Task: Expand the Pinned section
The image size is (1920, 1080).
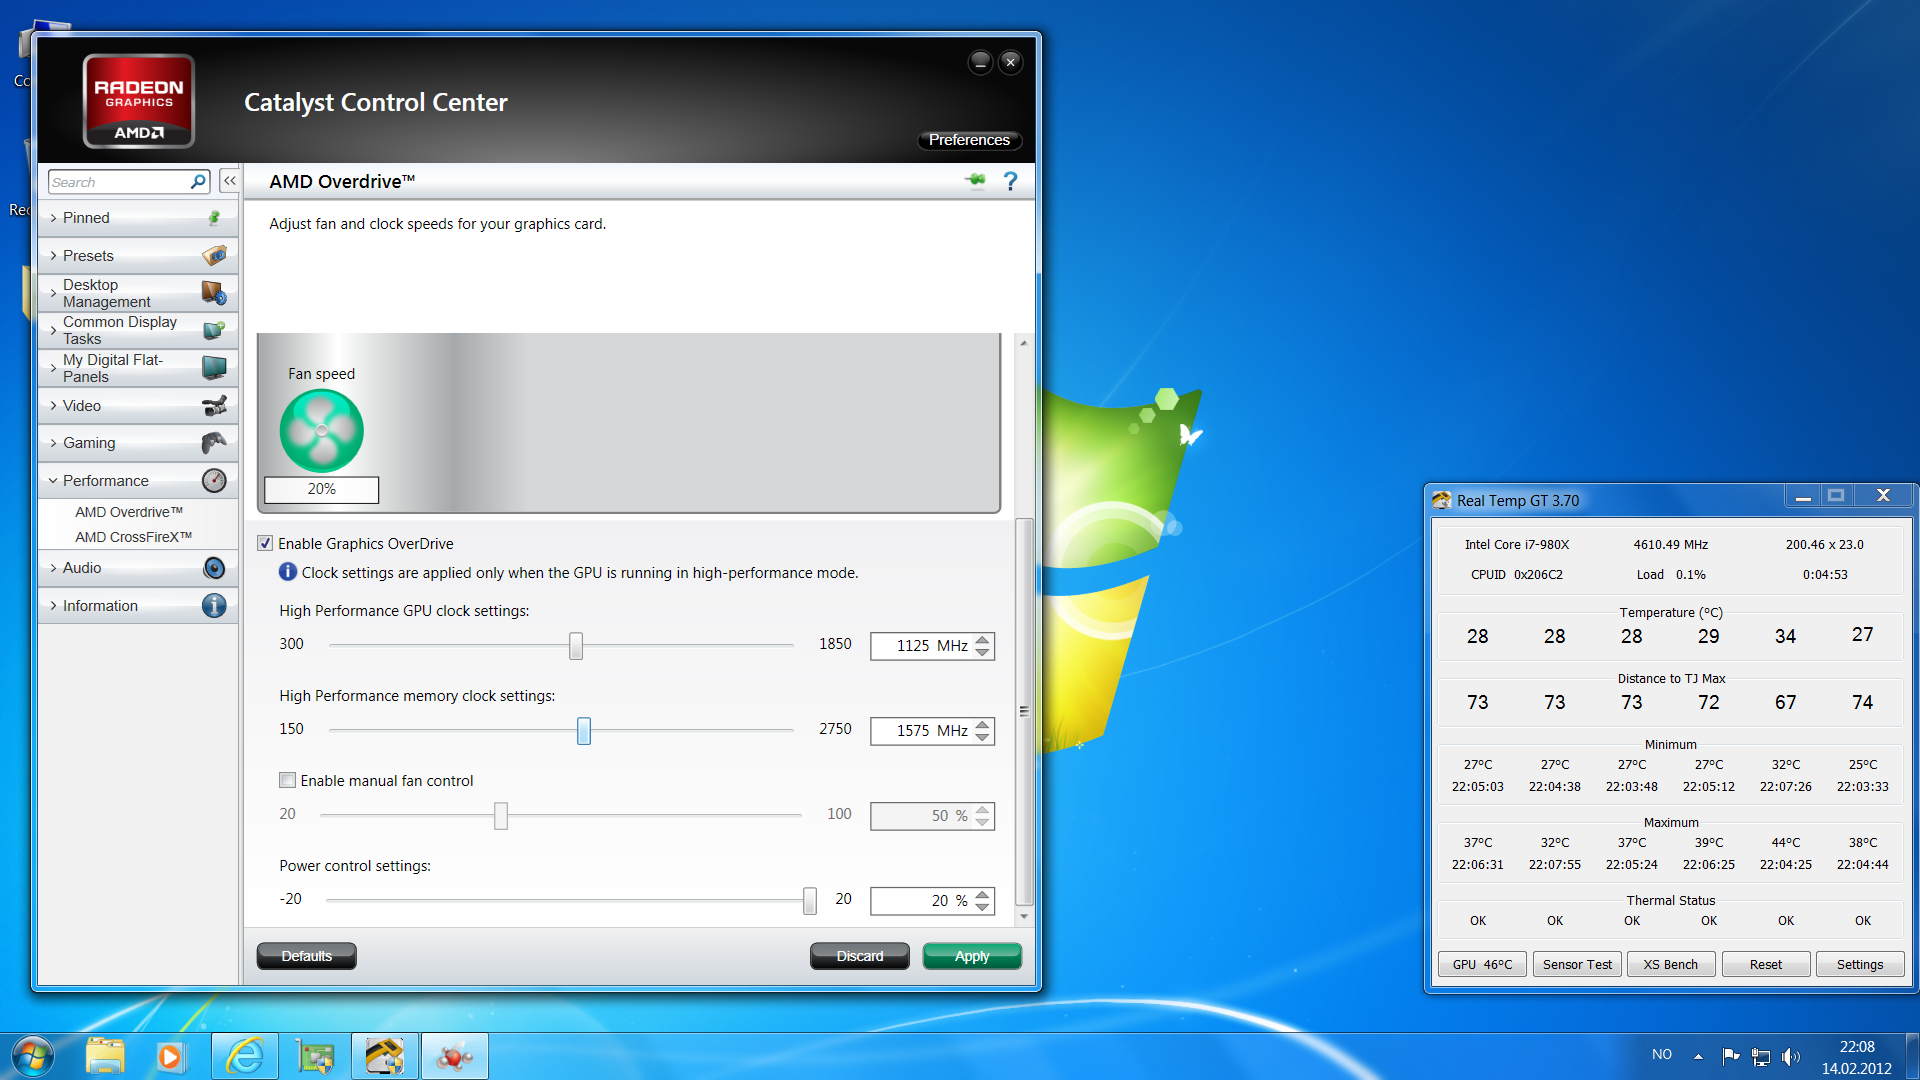Action: tap(138, 217)
